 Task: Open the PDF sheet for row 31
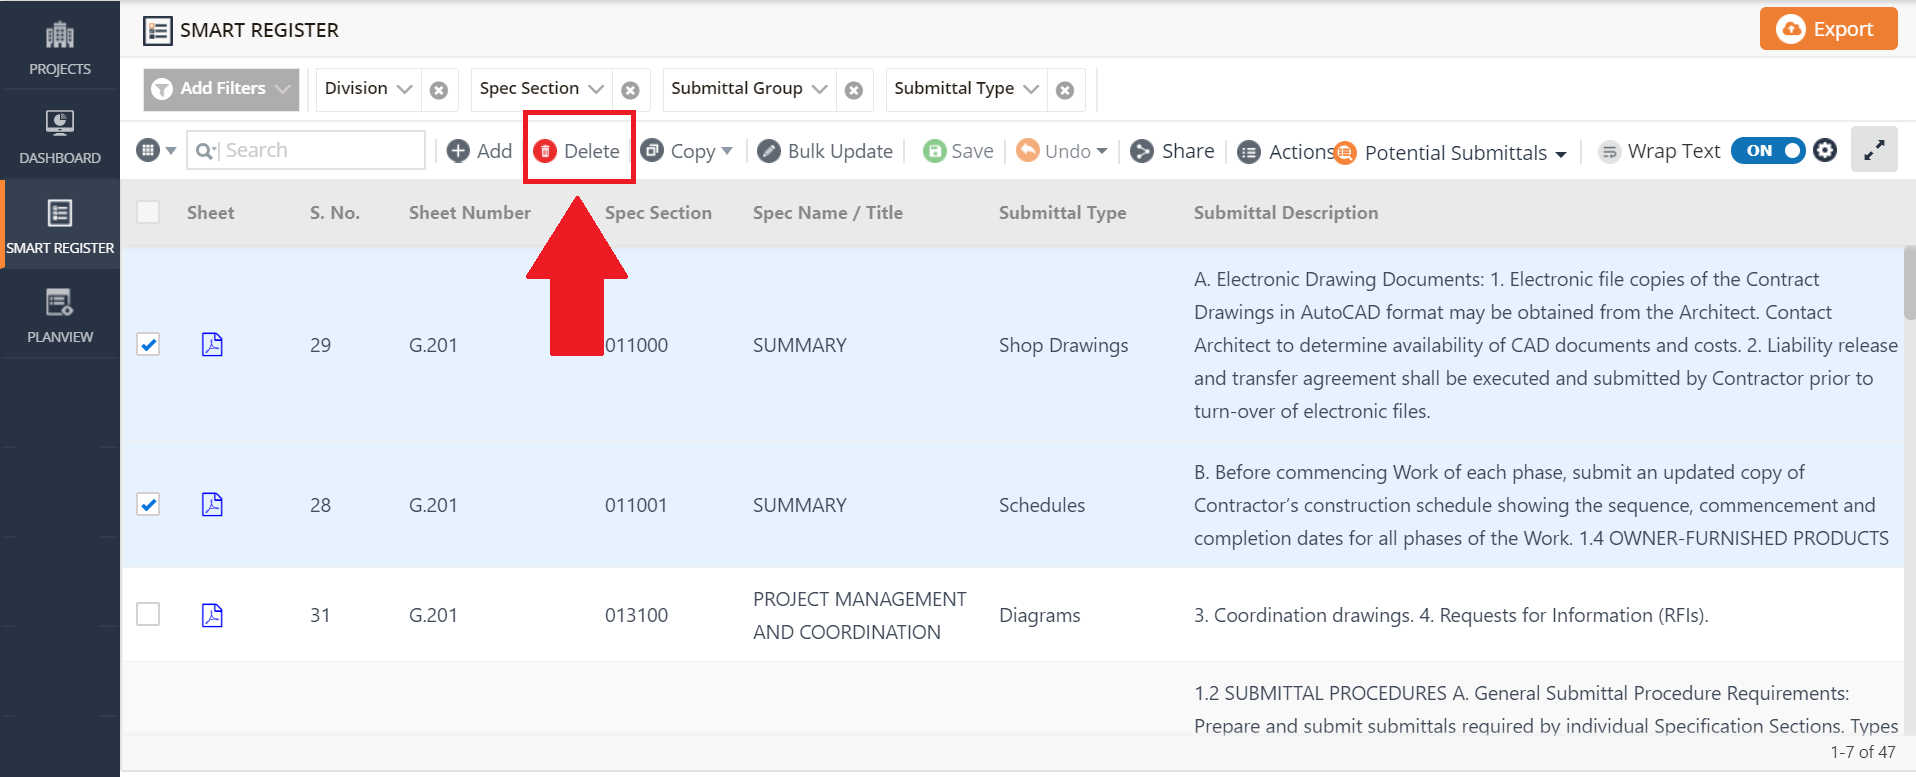(x=212, y=615)
